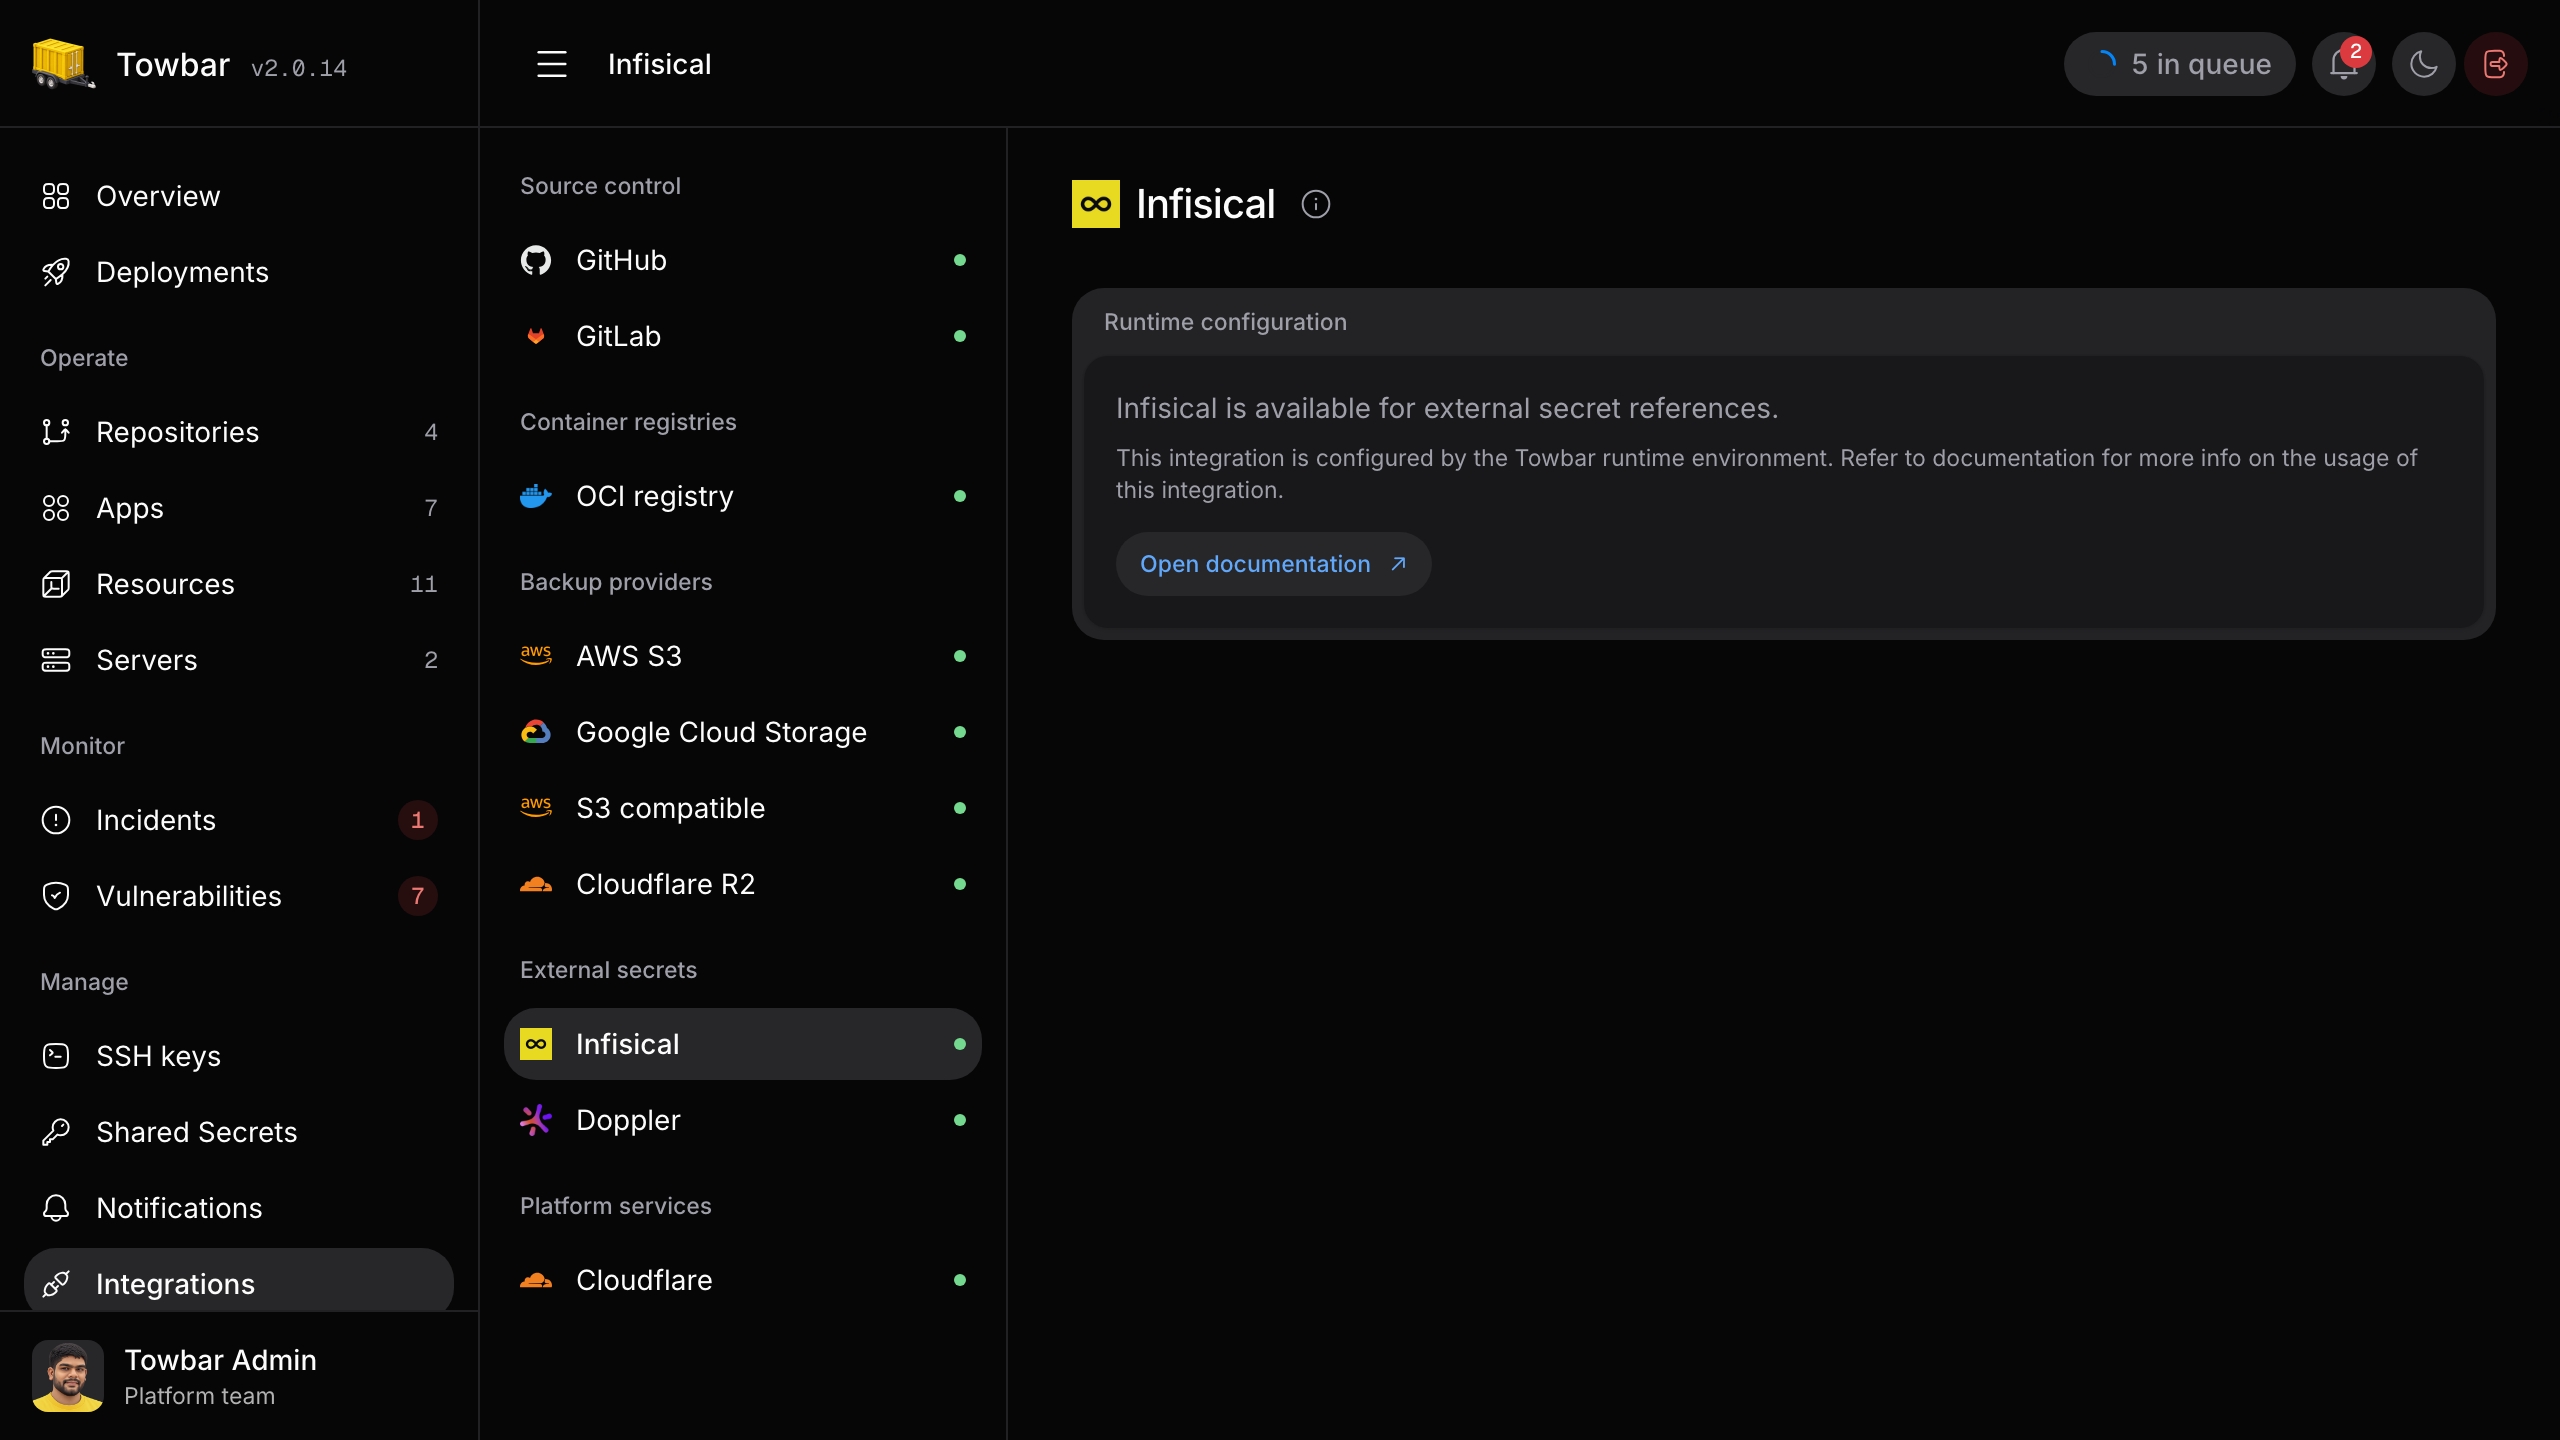The width and height of the screenshot is (2560, 1440).
Task: Switch theme with the moon icon
Action: coord(2423,64)
